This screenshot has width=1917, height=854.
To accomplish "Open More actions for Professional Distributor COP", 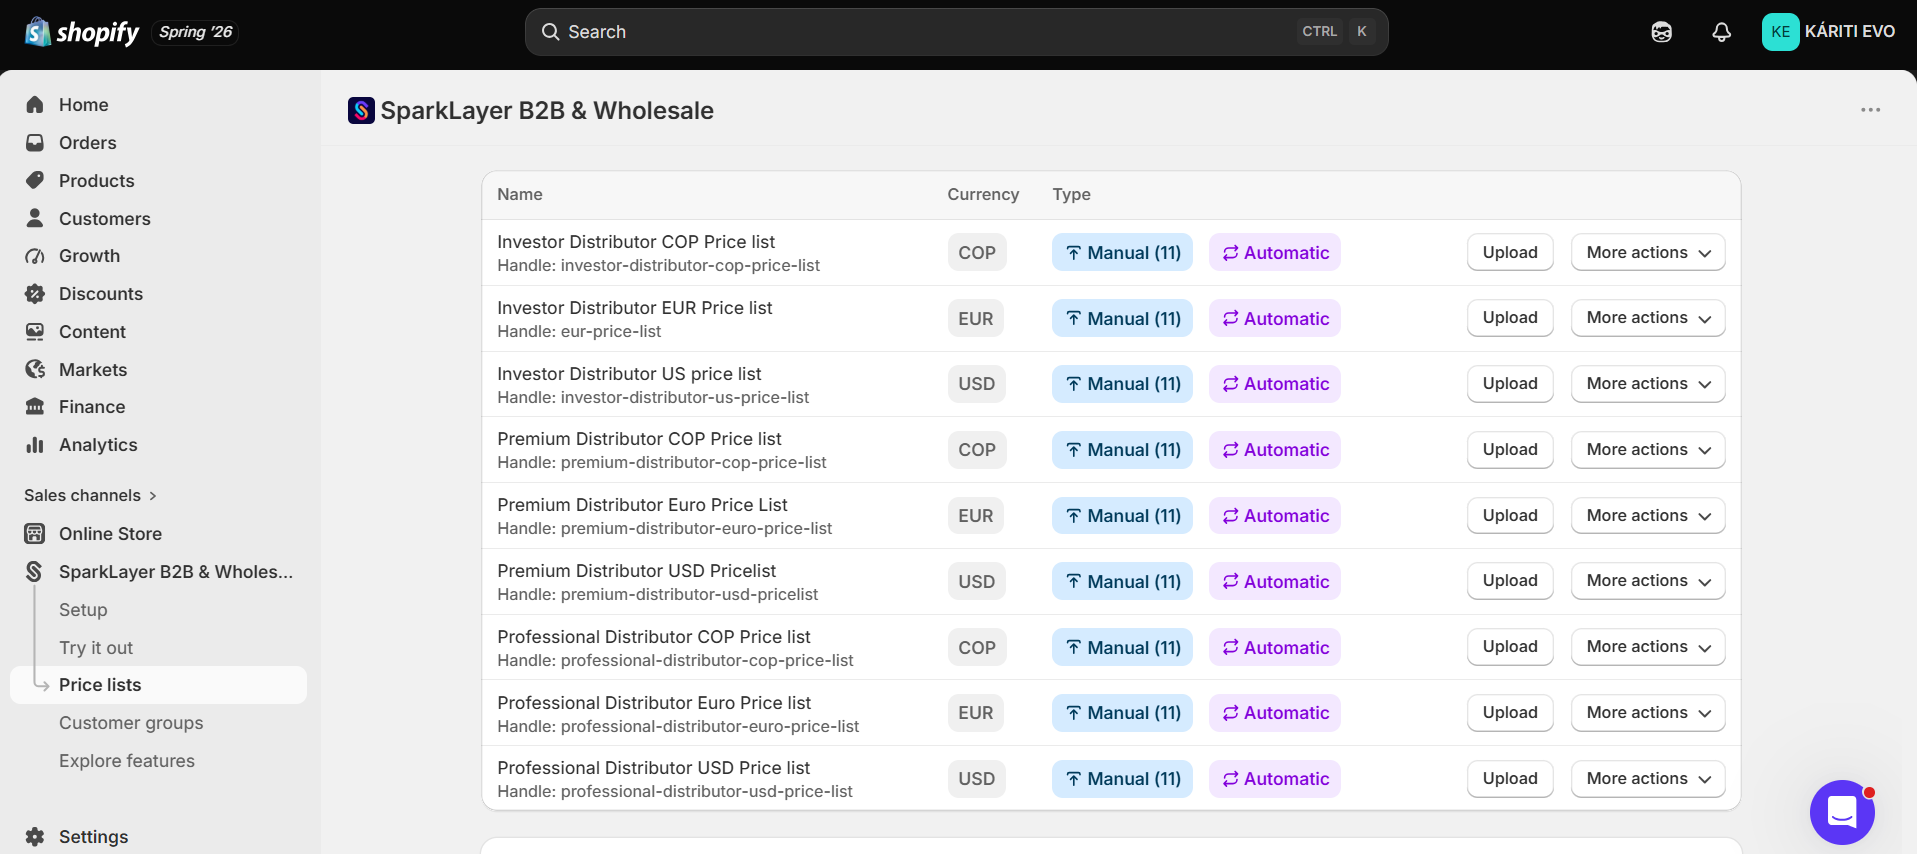I will (1648, 647).
